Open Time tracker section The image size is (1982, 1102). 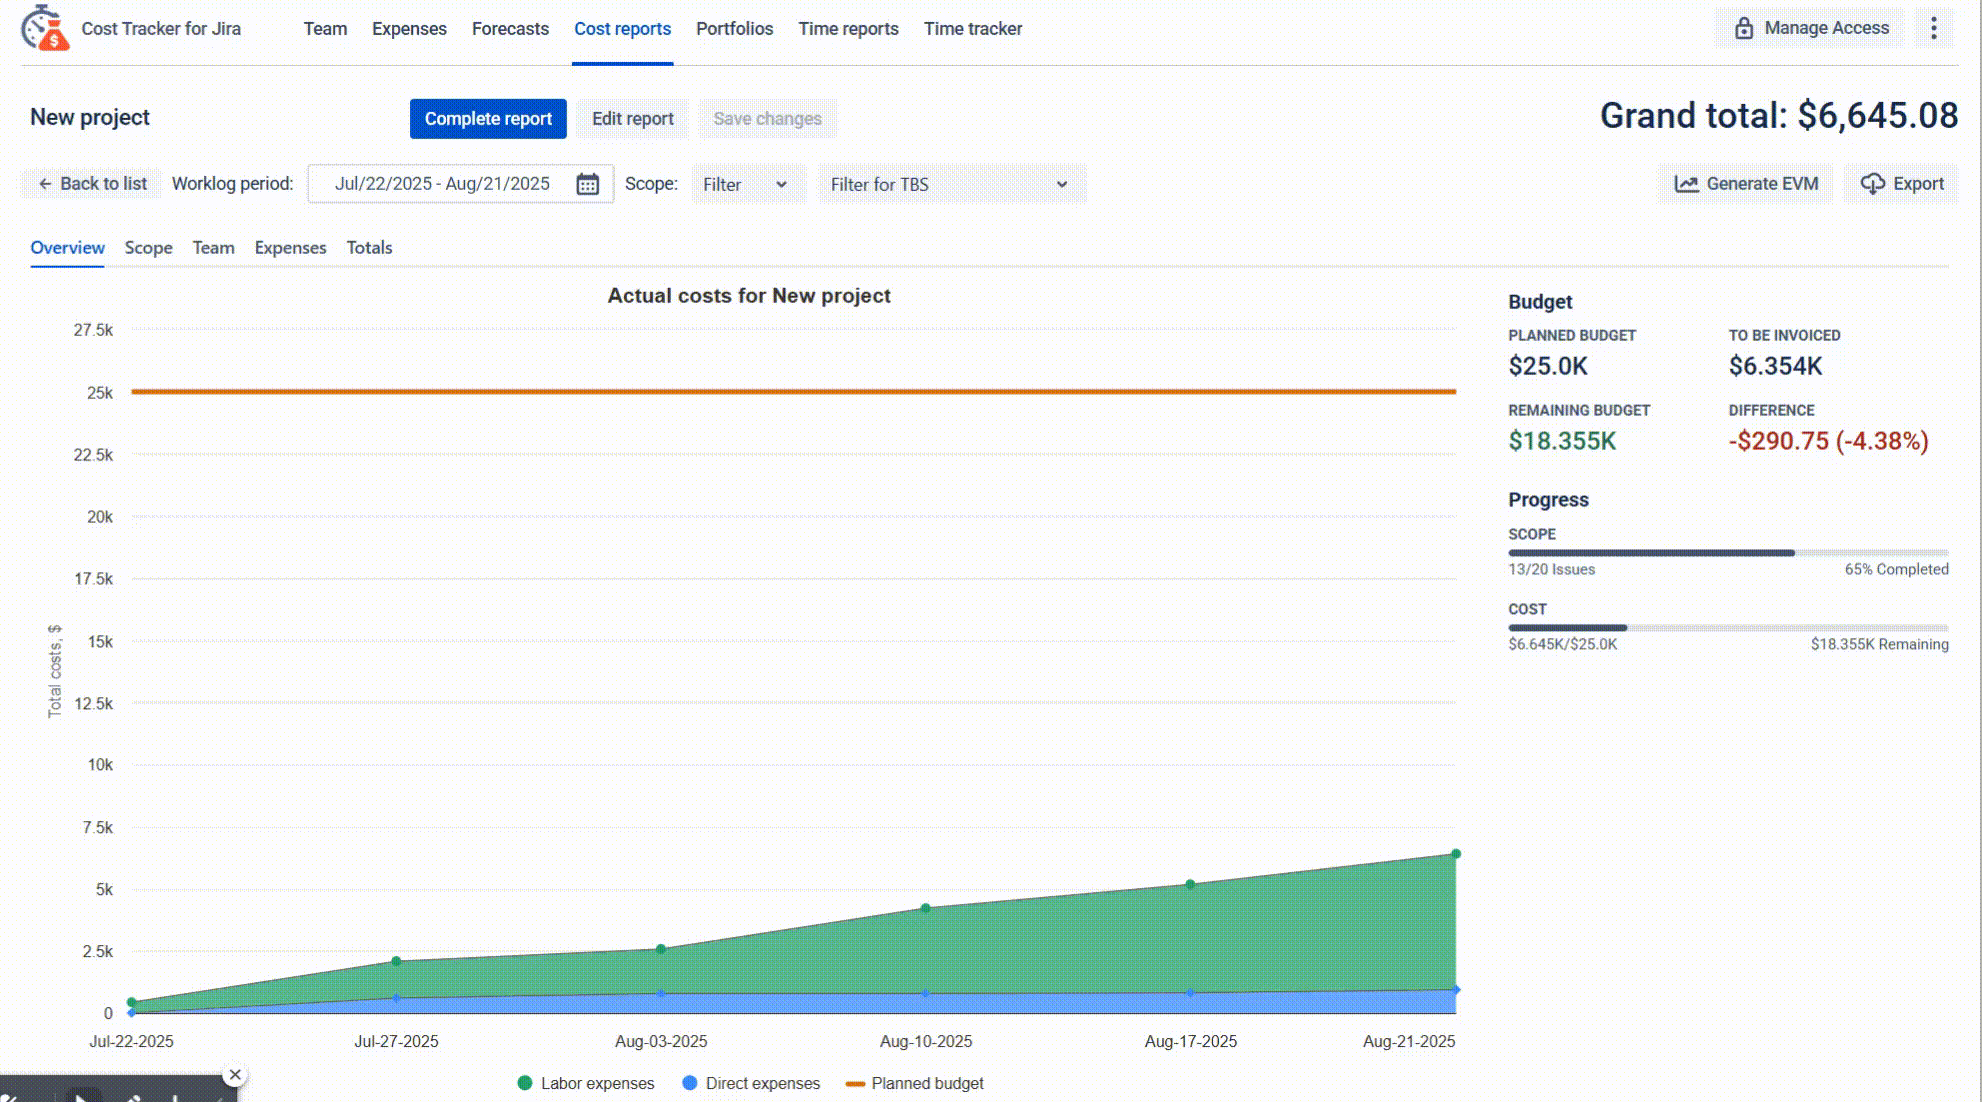973,29
